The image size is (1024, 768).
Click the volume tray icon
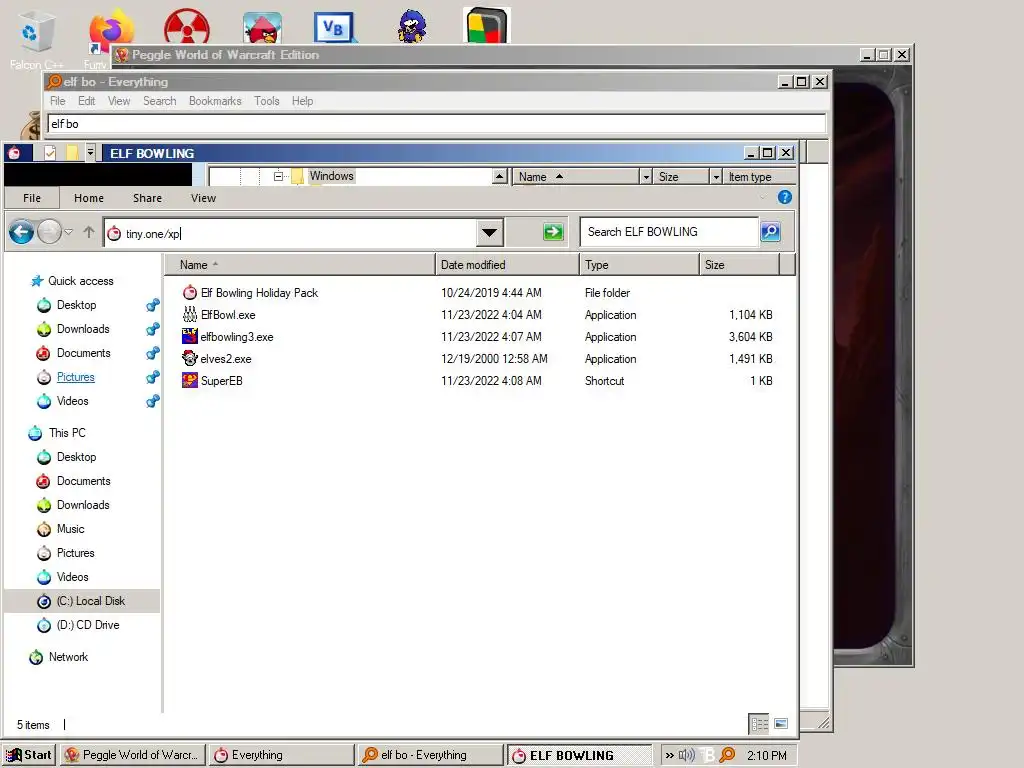686,755
